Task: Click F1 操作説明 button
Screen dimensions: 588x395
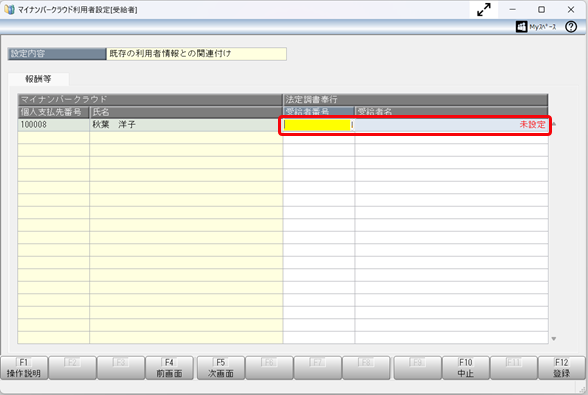Action: [x=24, y=368]
